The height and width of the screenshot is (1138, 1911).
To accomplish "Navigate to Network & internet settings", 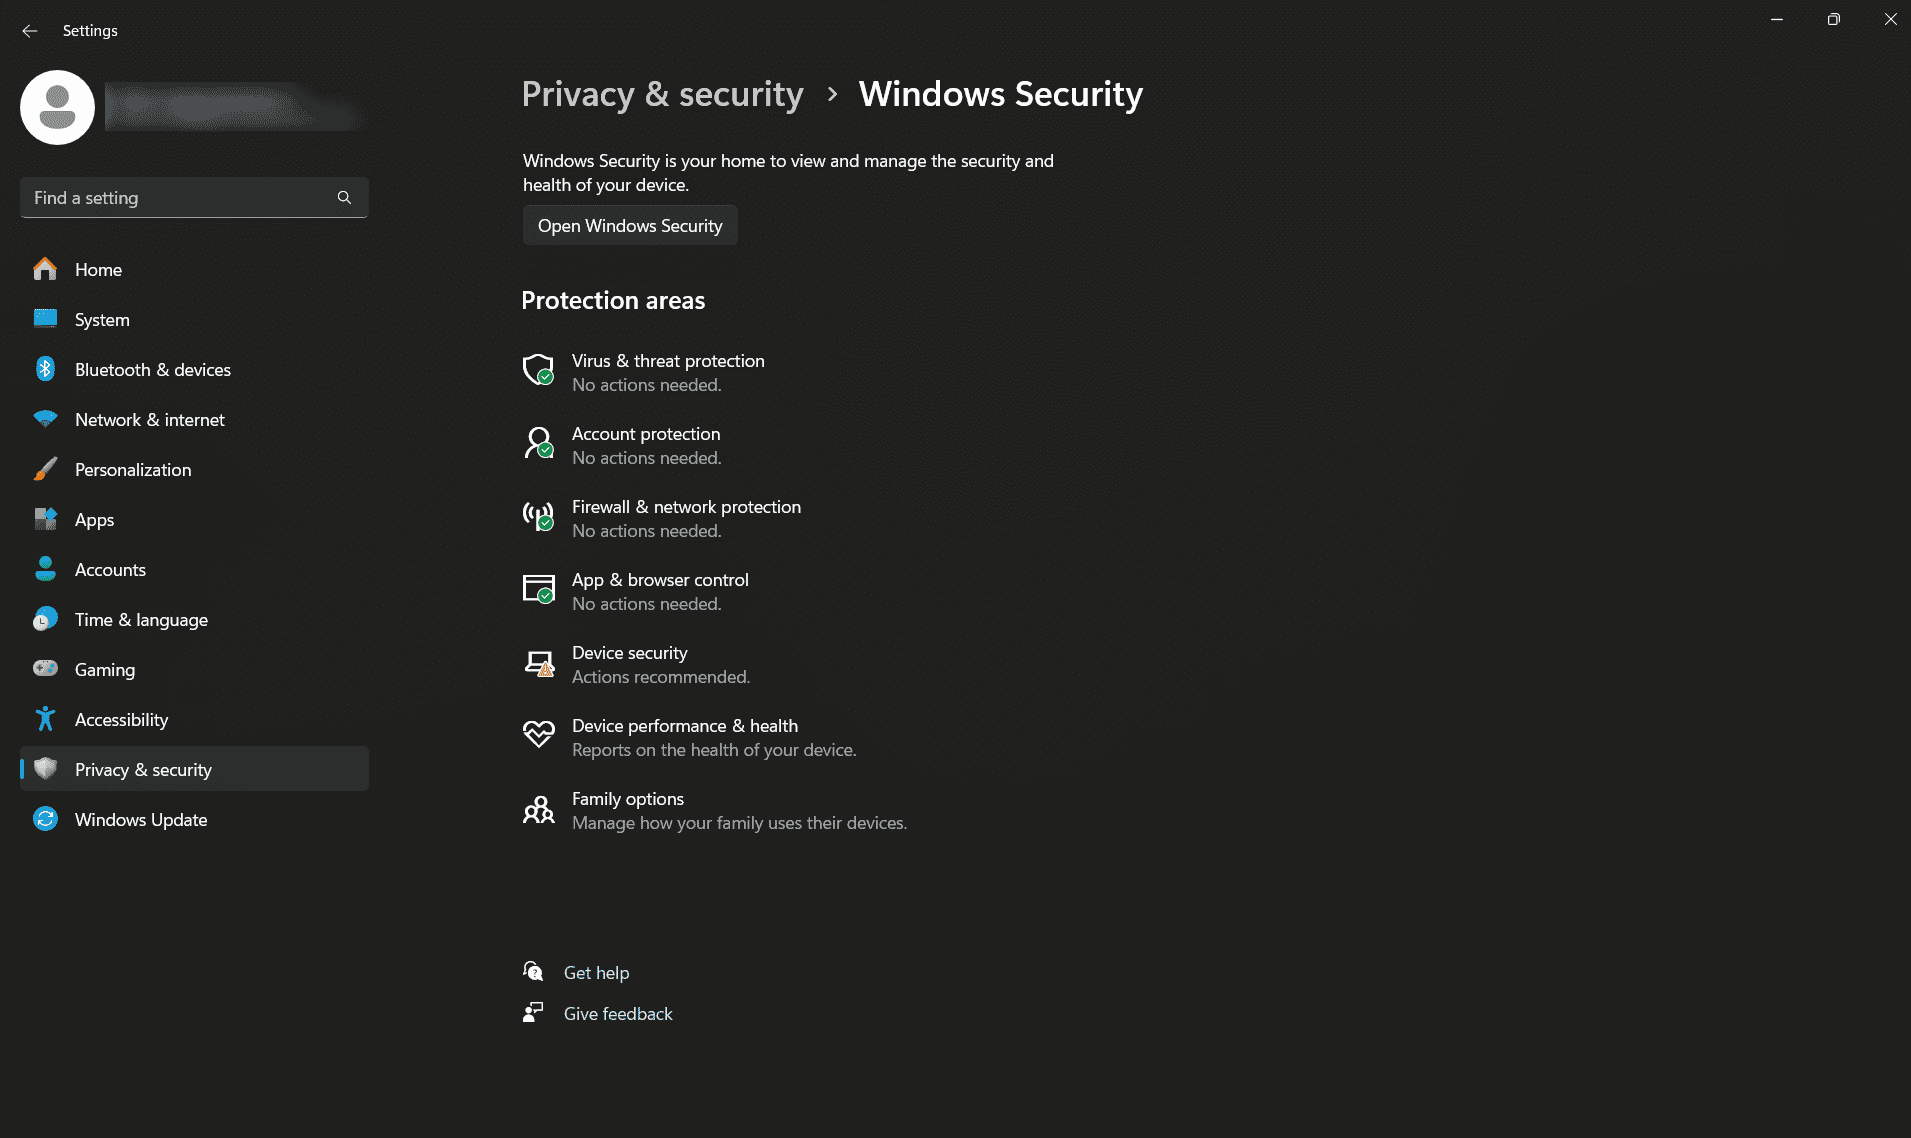I will [149, 419].
